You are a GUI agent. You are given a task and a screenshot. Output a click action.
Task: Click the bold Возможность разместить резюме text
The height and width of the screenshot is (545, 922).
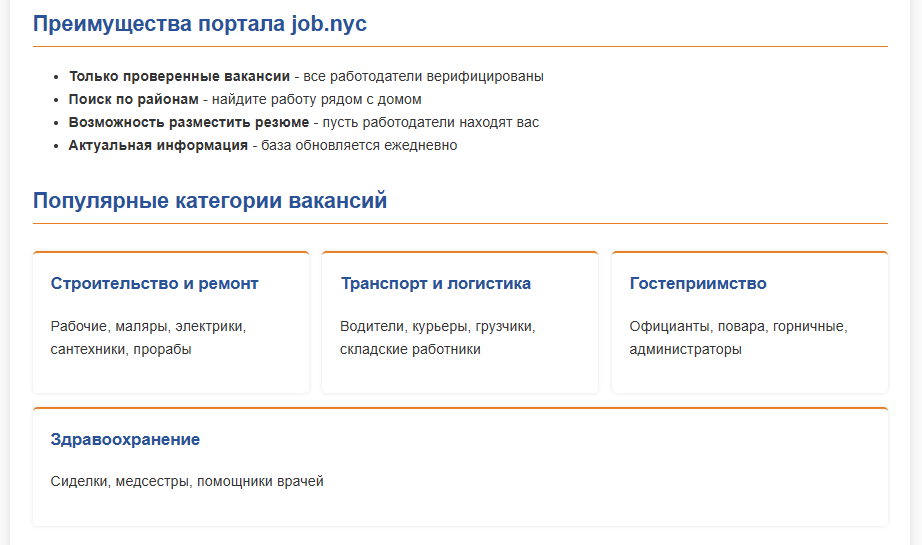click(x=189, y=122)
